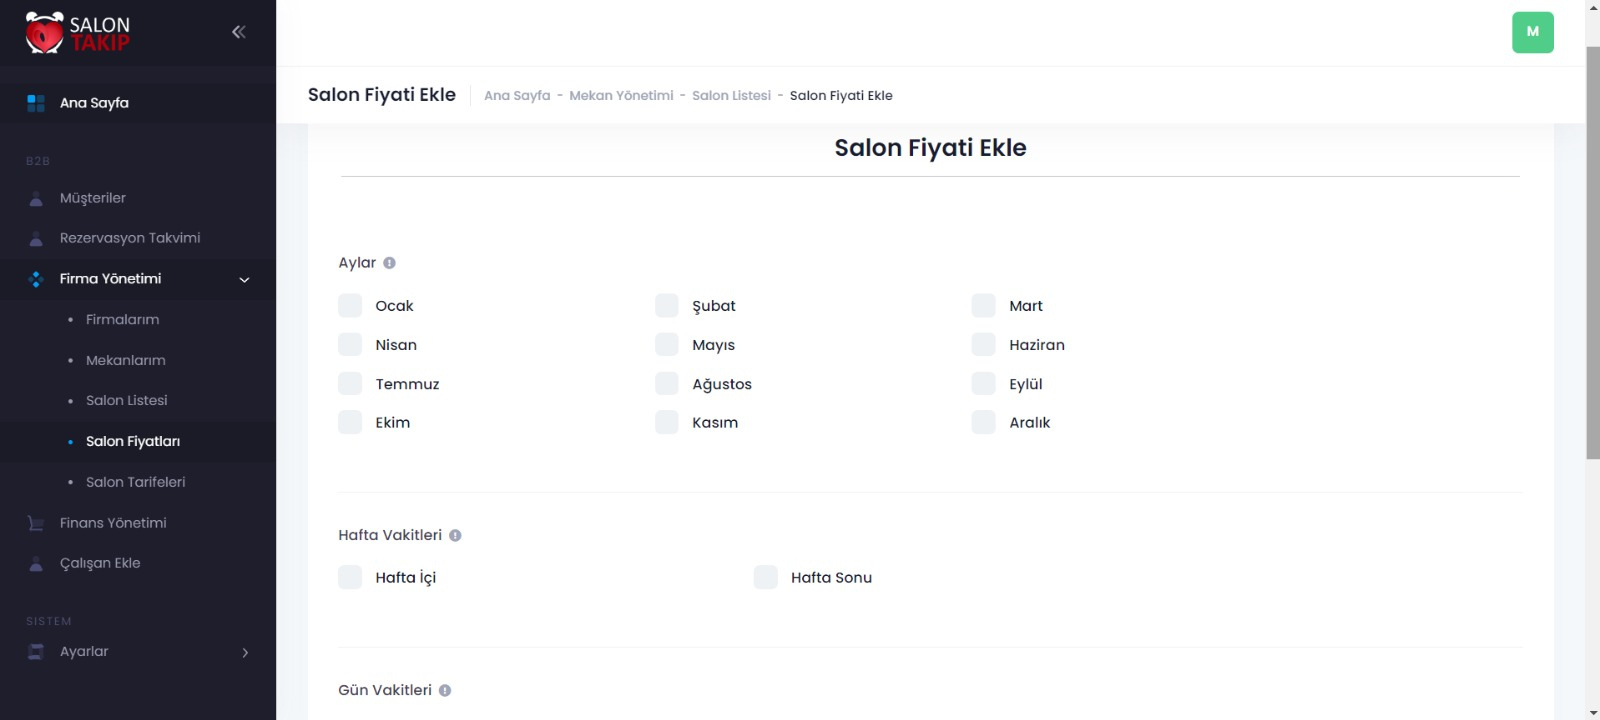1600x720 pixels.
Task: Select the Aralık month checkbox
Action: click(984, 423)
